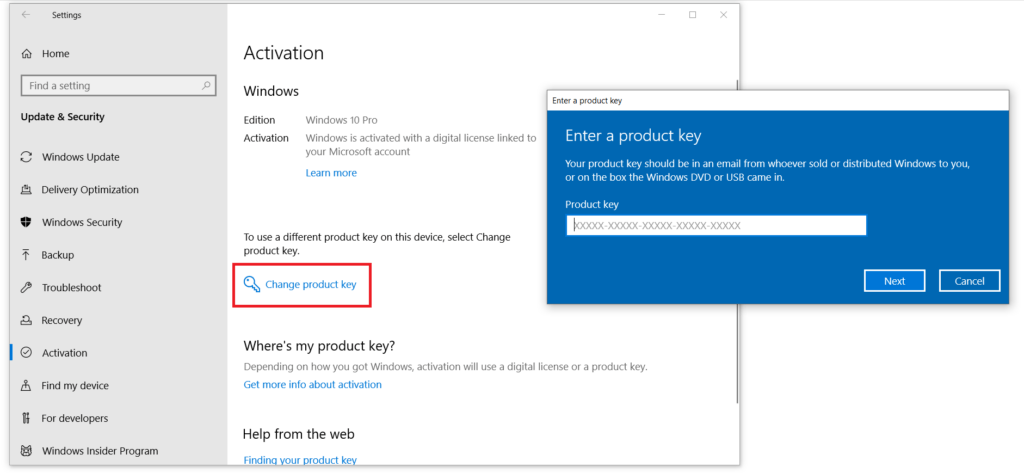Maximize the Settings window

coord(692,14)
